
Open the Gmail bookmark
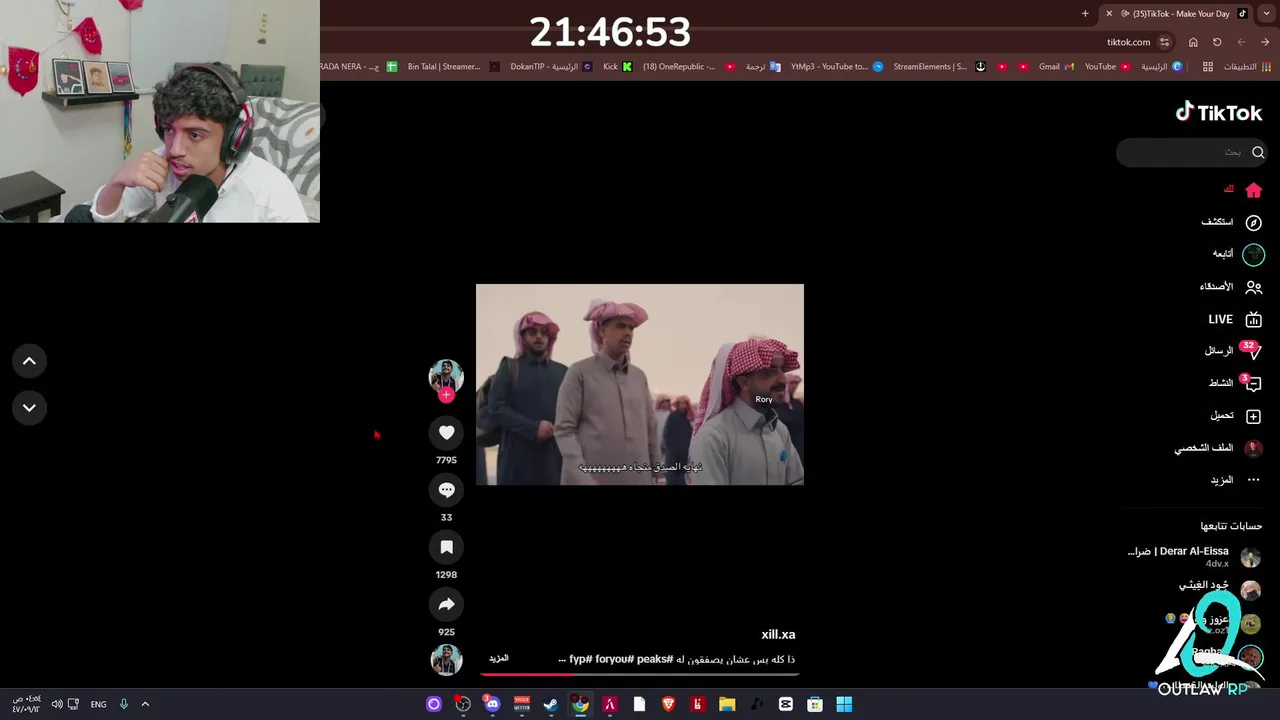tap(1055, 67)
